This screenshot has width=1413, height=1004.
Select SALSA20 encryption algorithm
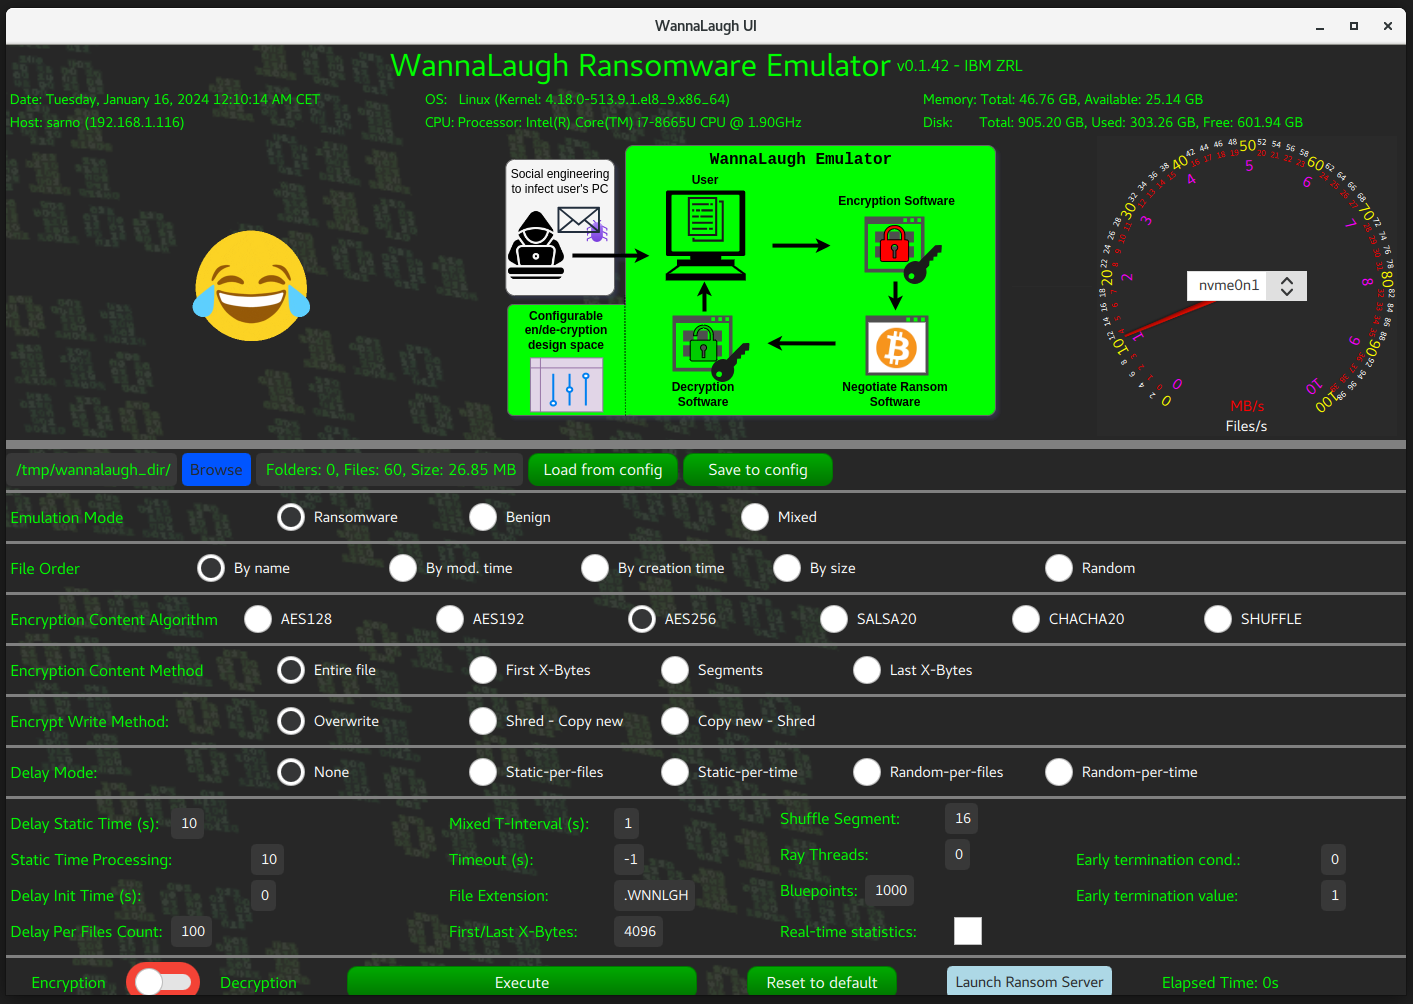tap(834, 619)
